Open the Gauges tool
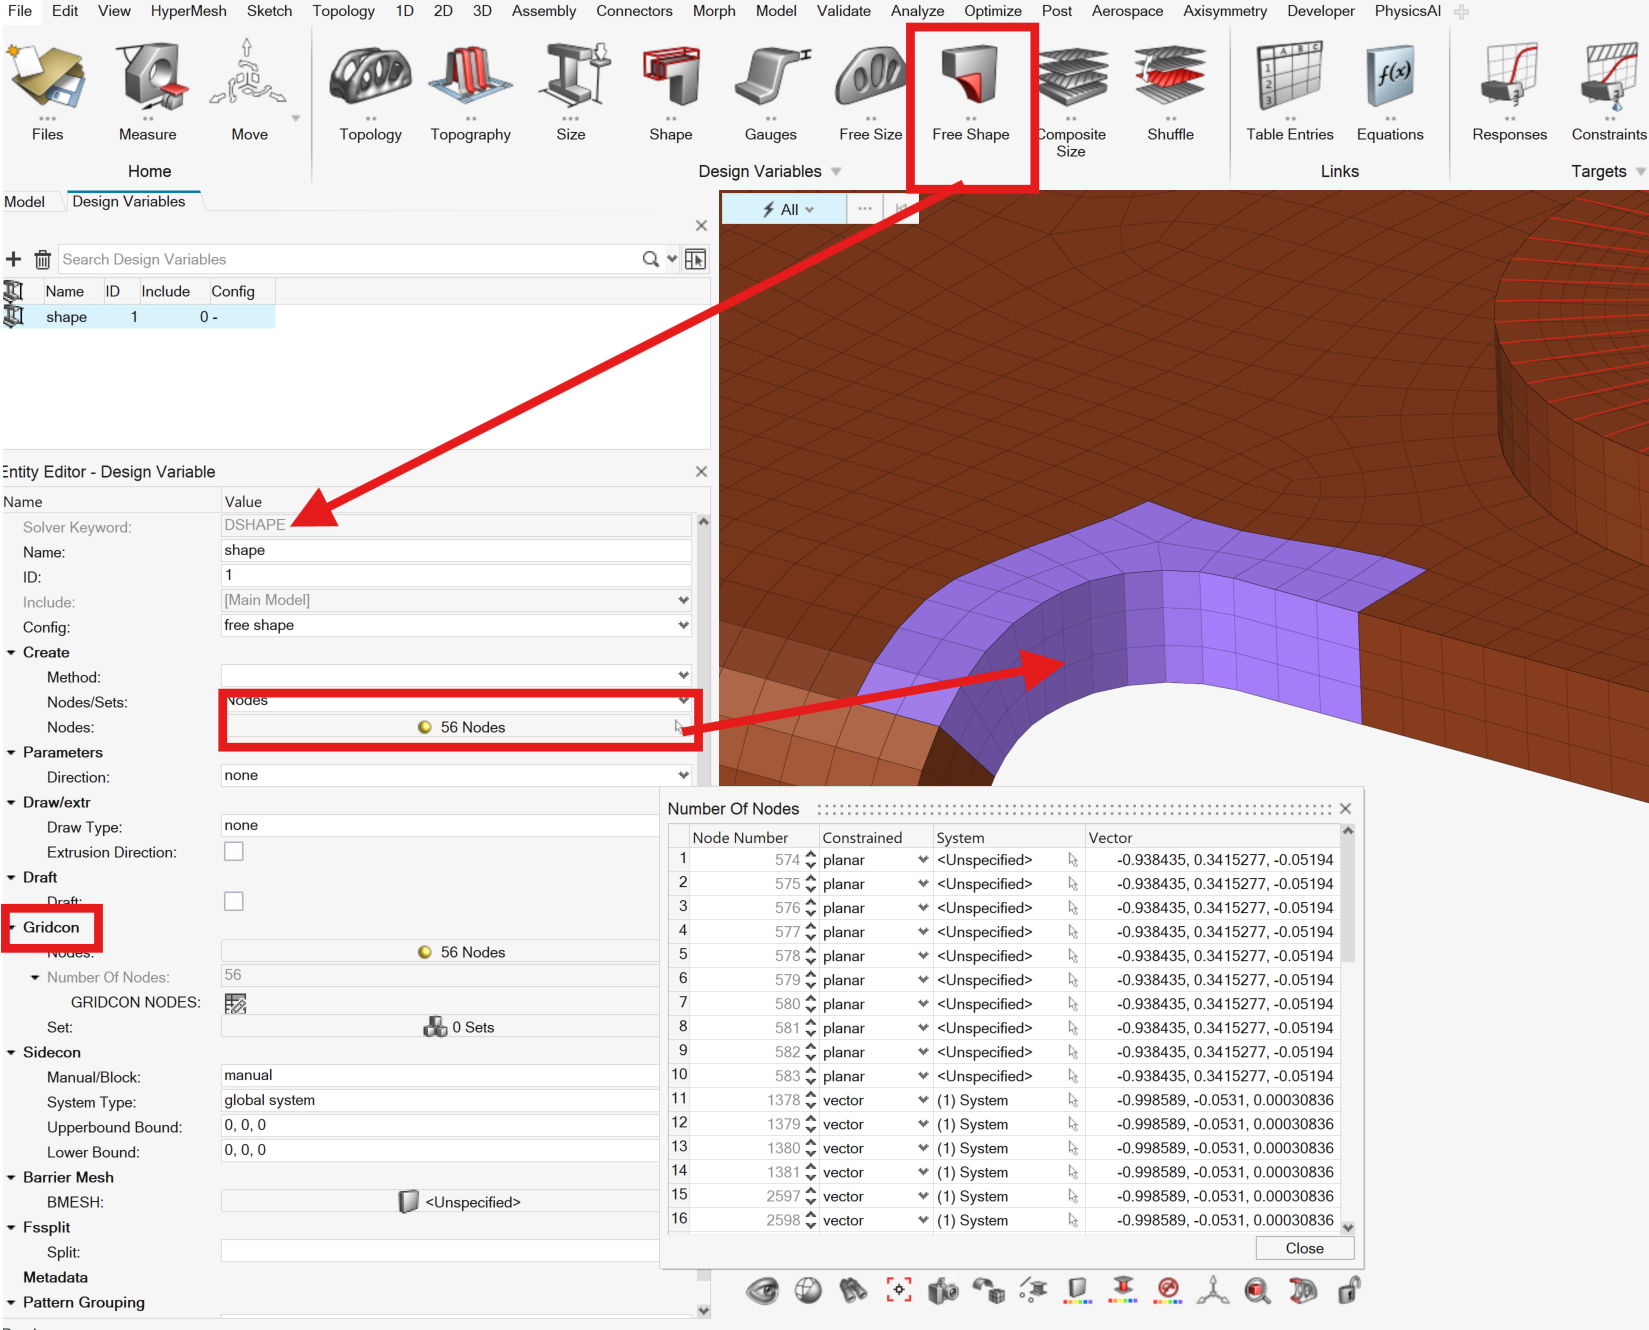This screenshot has width=1649, height=1330. pos(771,90)
